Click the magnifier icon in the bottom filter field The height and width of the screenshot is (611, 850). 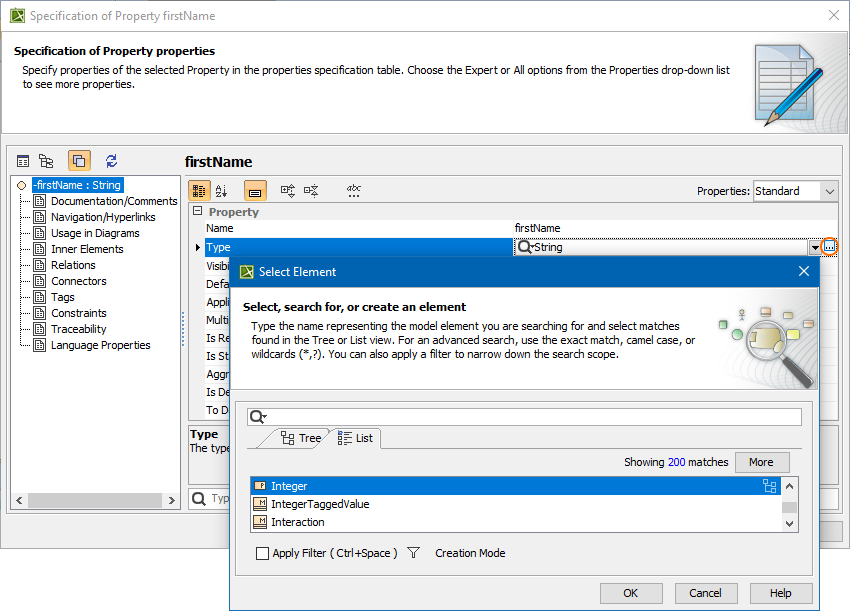[x=199, y=498]
